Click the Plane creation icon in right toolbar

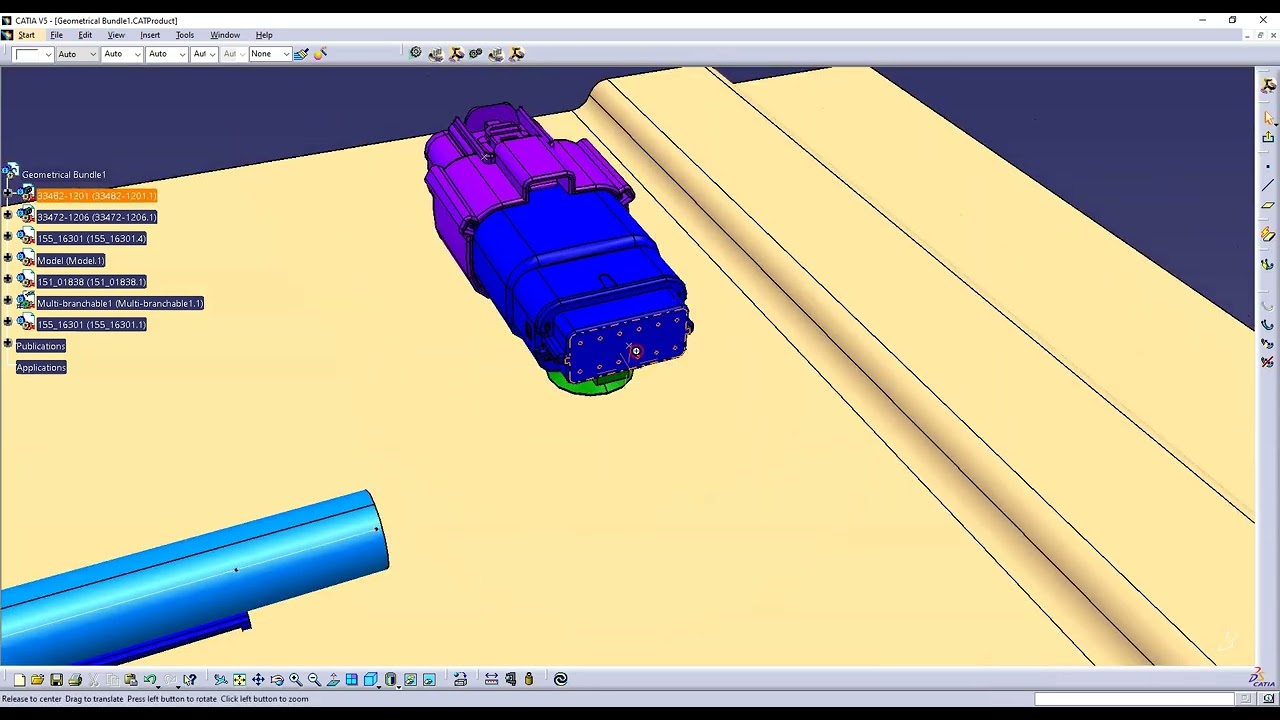click(1268, 206)
